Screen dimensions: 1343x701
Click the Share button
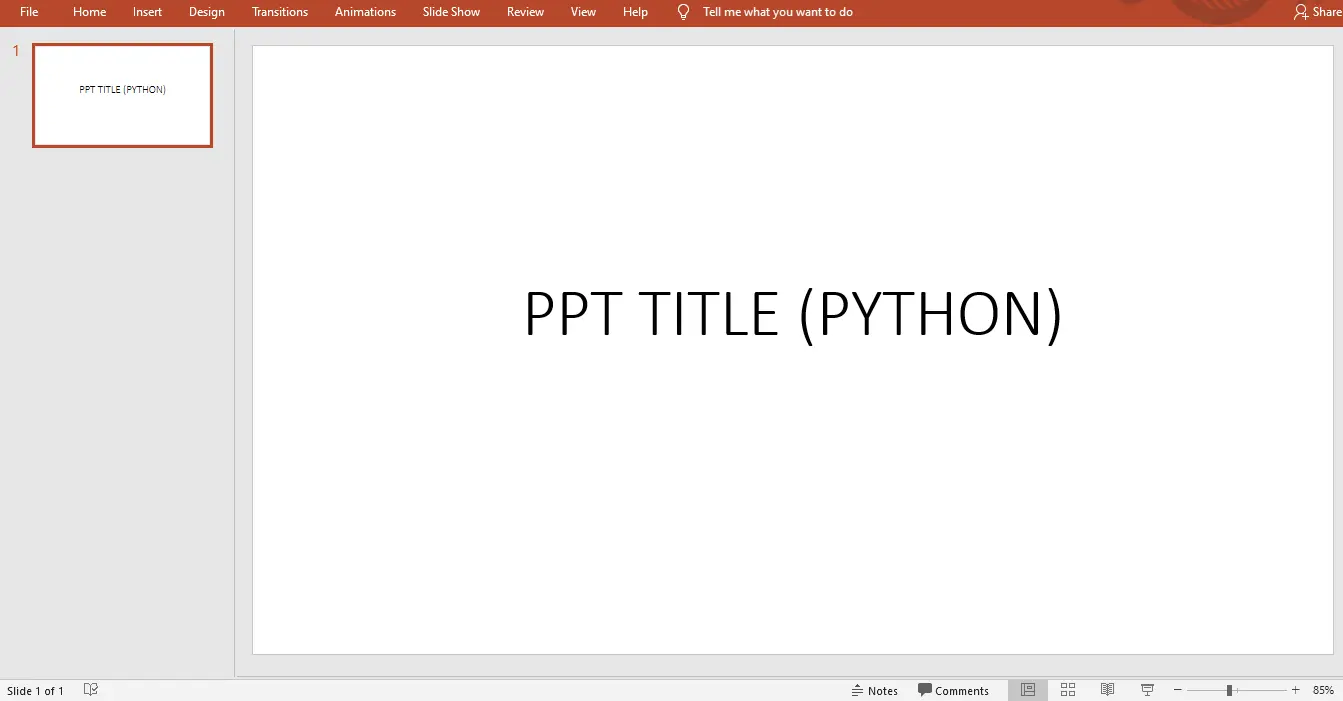pos(1316,12)
